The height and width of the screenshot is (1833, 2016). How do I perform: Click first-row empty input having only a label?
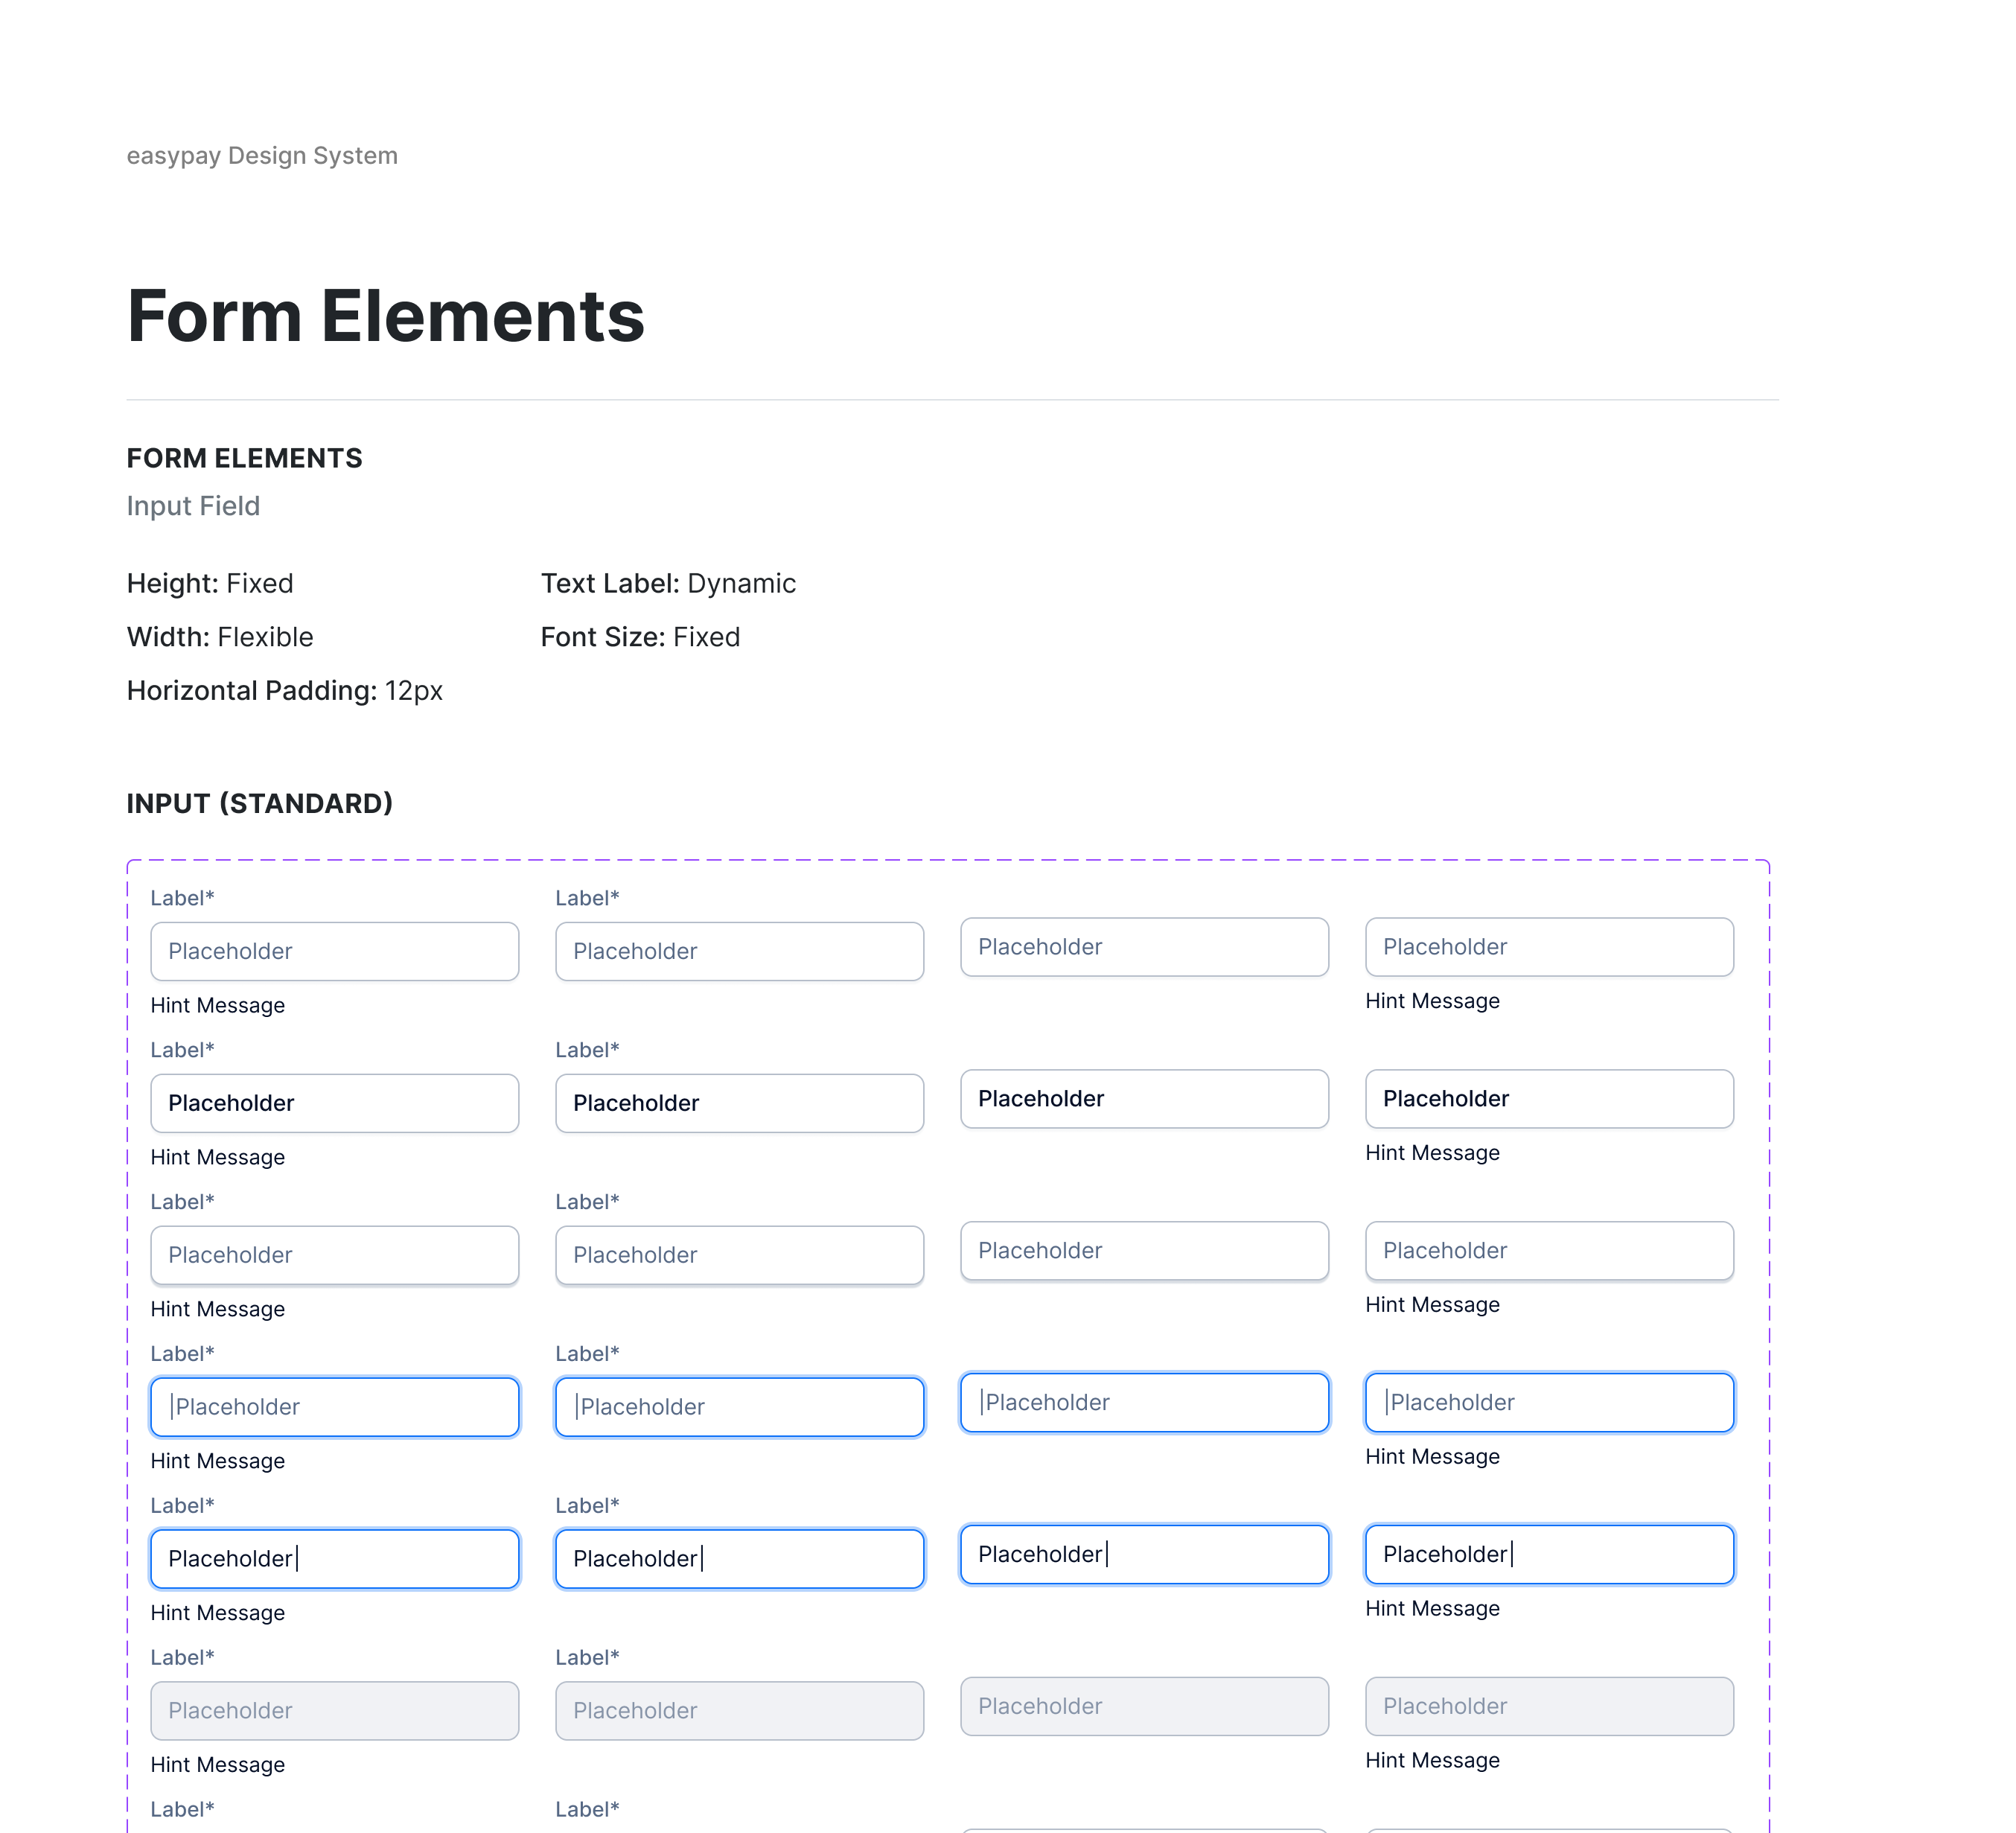click(x=739, y=951)
